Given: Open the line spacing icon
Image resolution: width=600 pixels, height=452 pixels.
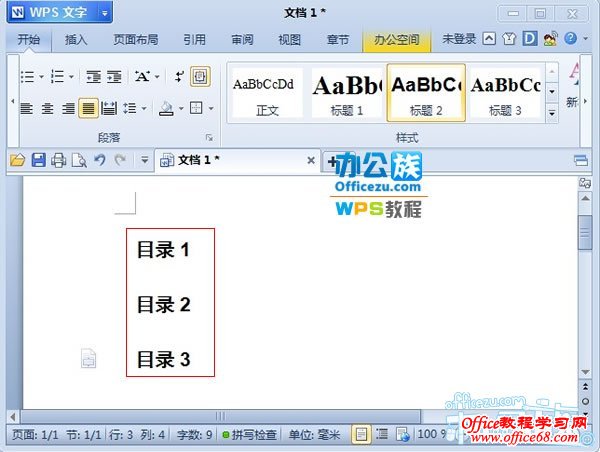Looking at the screenshot, I should click(130, 108).
